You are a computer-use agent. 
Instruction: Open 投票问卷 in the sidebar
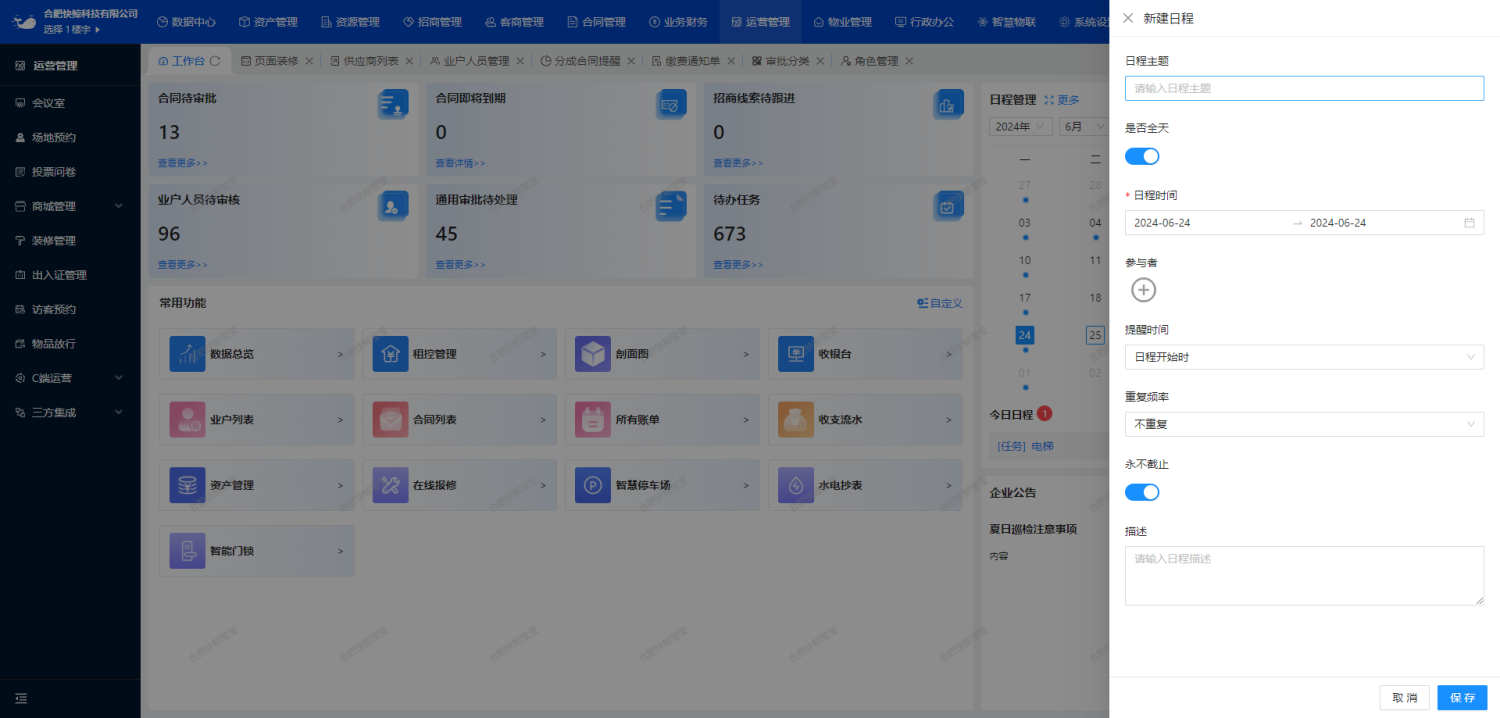tap(70, 172)
